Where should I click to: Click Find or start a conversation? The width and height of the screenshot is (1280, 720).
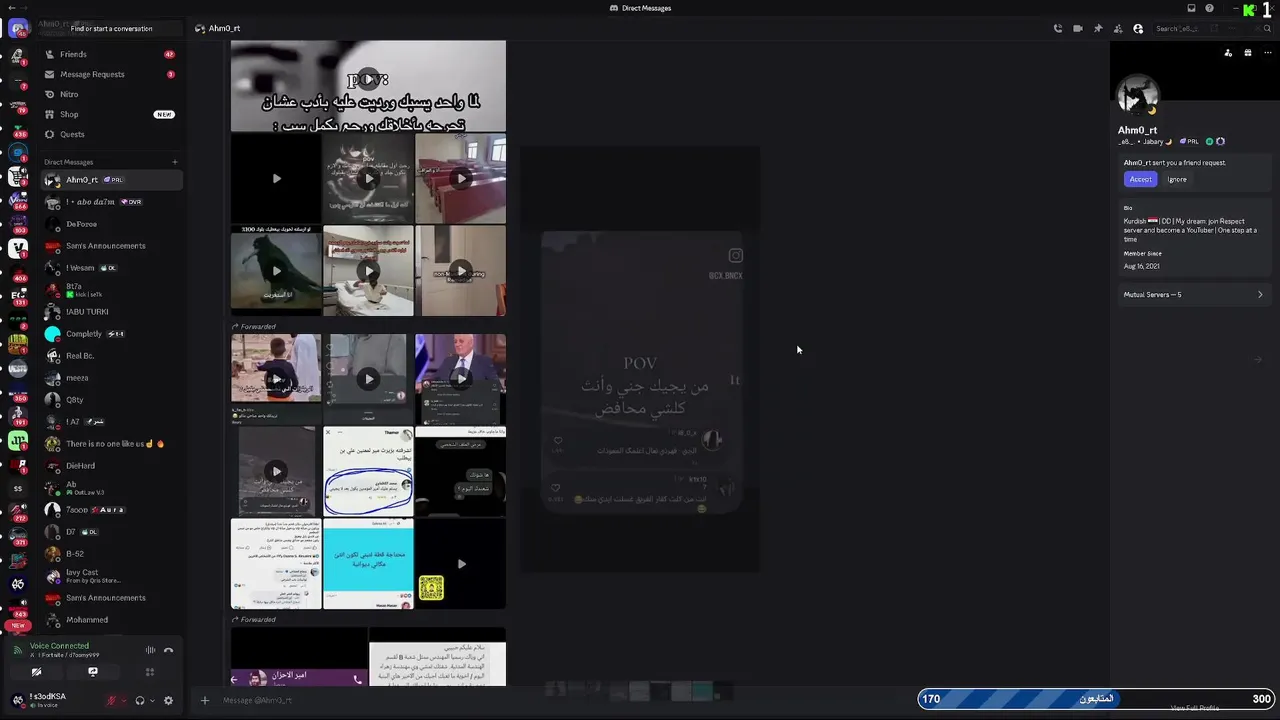(x=110, y=29)
